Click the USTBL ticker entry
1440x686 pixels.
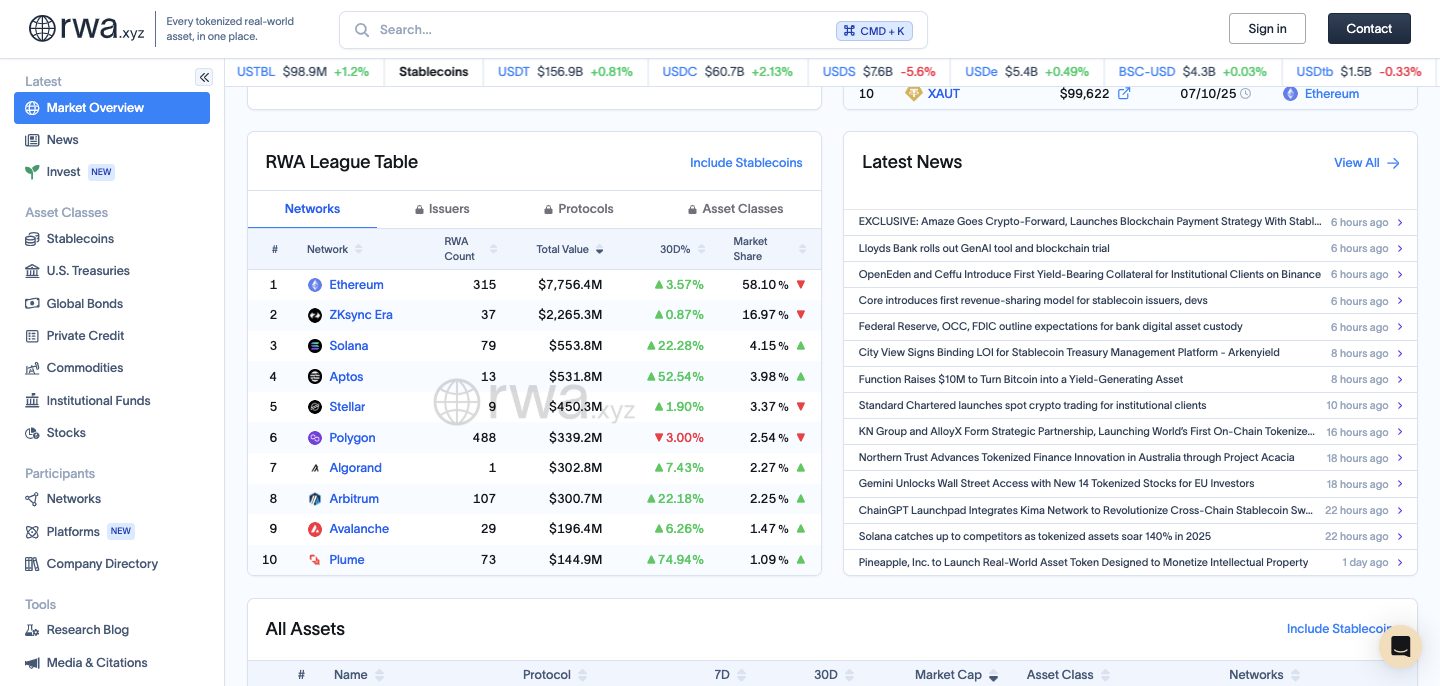coord(303,72)
